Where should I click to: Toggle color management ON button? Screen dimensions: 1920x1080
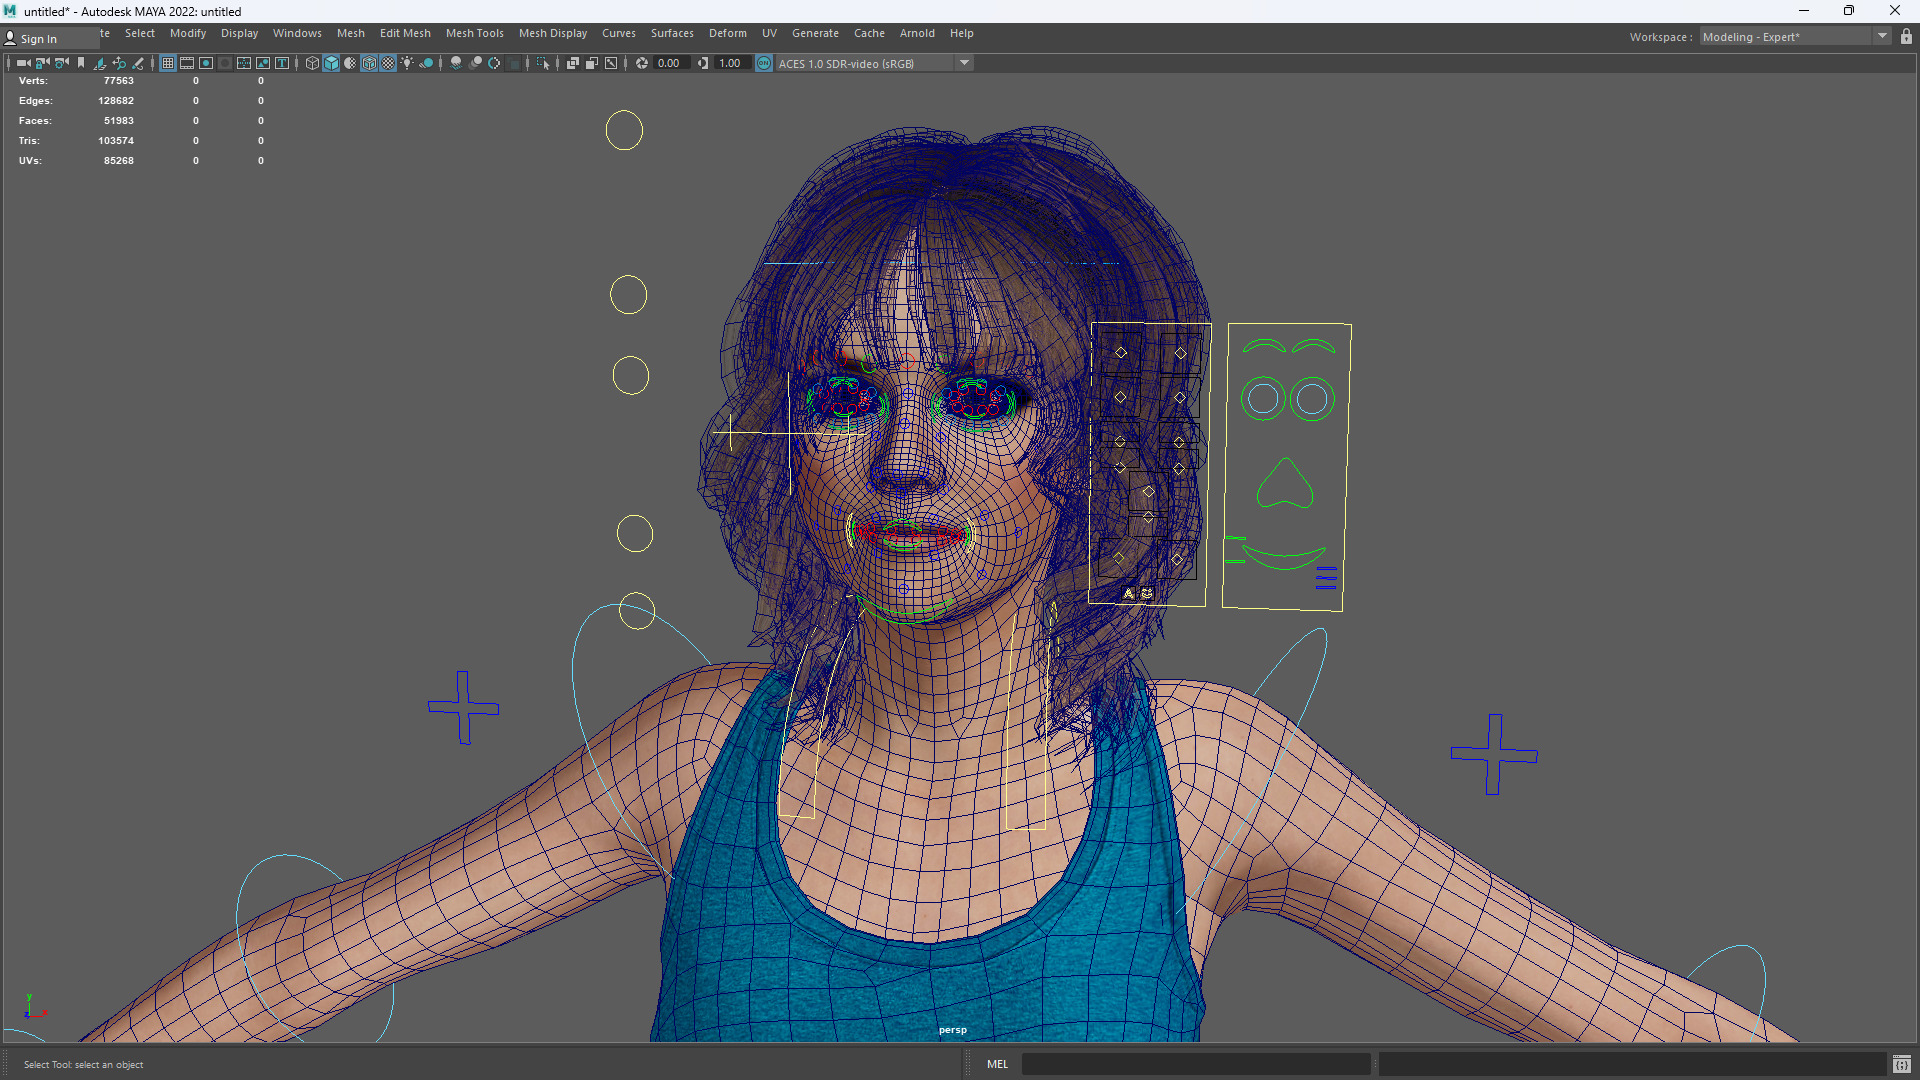pyautogui.click(x=764, y=63)
